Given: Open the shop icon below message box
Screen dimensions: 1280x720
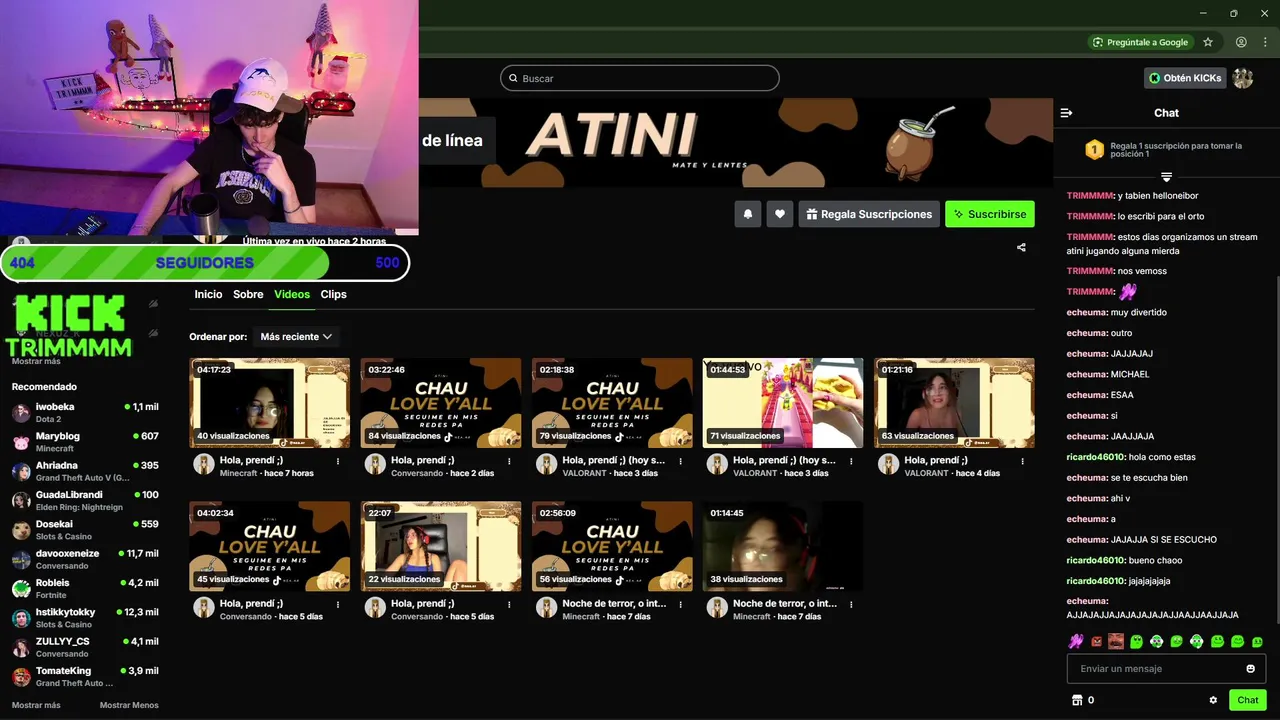Looking at the screenshot, I should point(1077,700).
